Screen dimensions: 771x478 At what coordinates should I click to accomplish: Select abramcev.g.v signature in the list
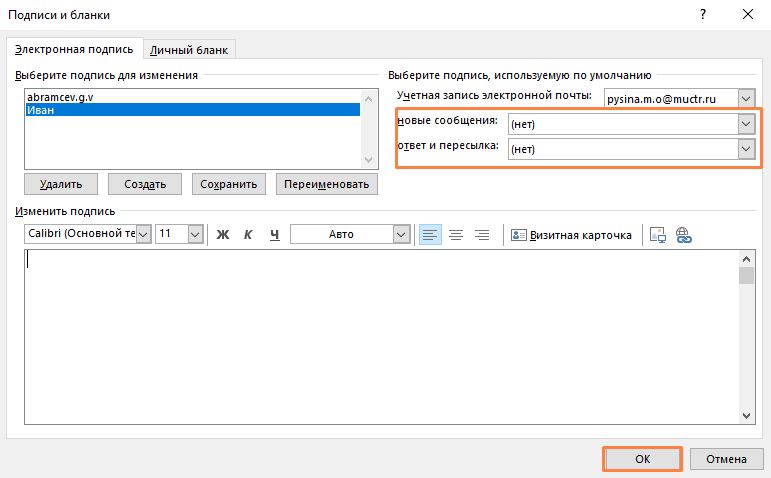61,97
